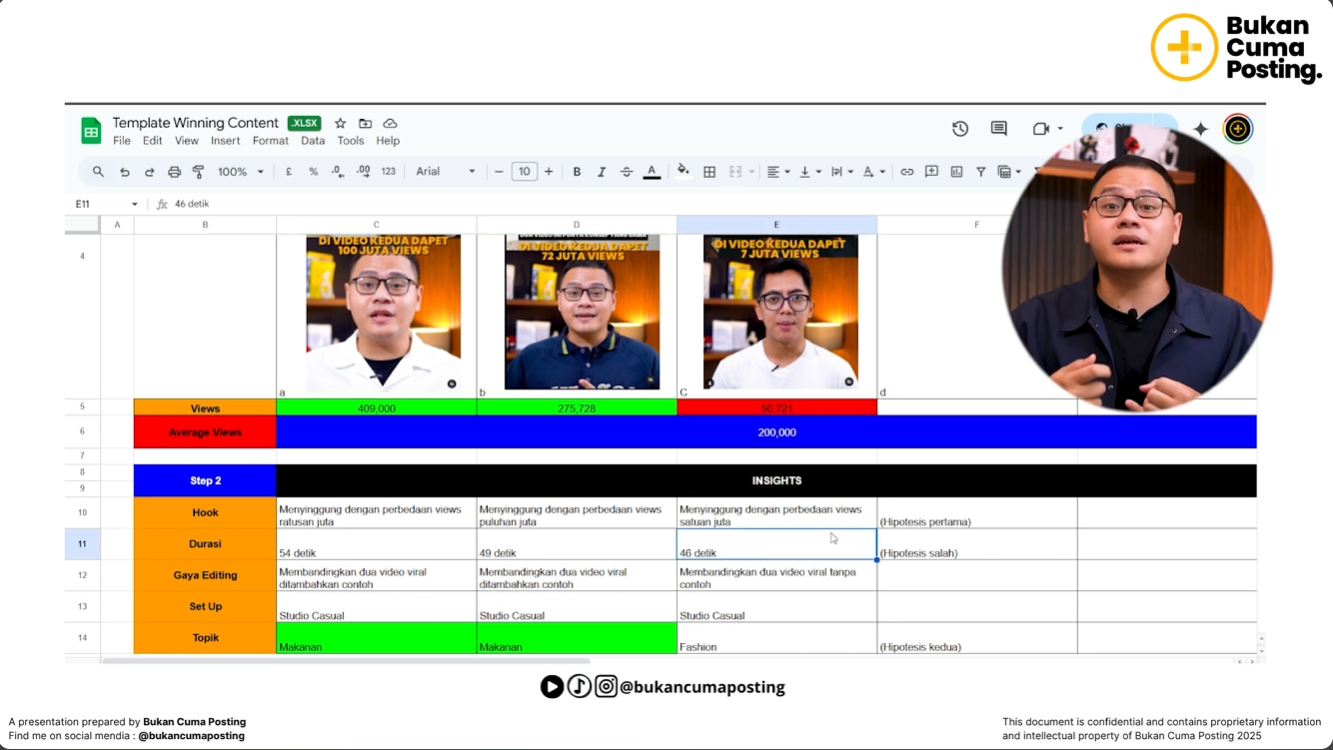Increase font size with plus button
The image size is (1333, 750).
(549, 172)
